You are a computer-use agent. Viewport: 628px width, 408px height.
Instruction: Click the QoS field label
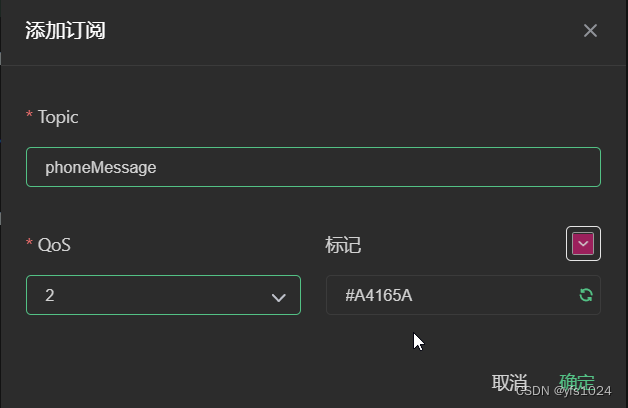(x=54, y=245)
